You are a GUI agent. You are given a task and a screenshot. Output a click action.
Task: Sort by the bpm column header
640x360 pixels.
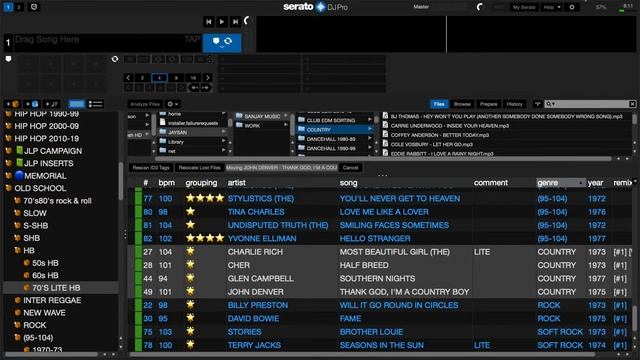(167, 183)
